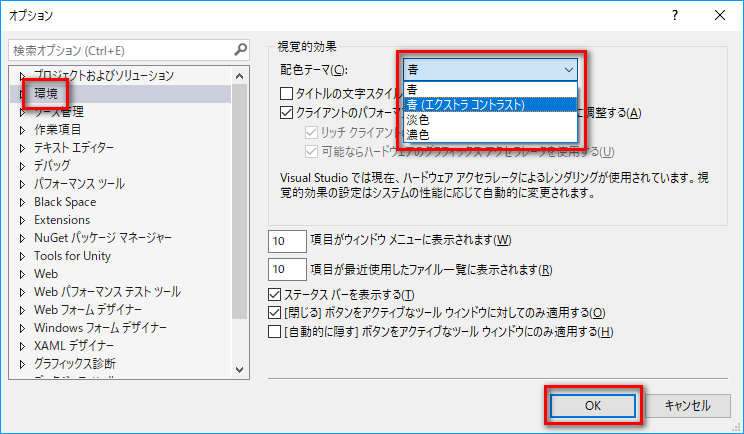Expand the Tools for Unity node

click(22, 256)
